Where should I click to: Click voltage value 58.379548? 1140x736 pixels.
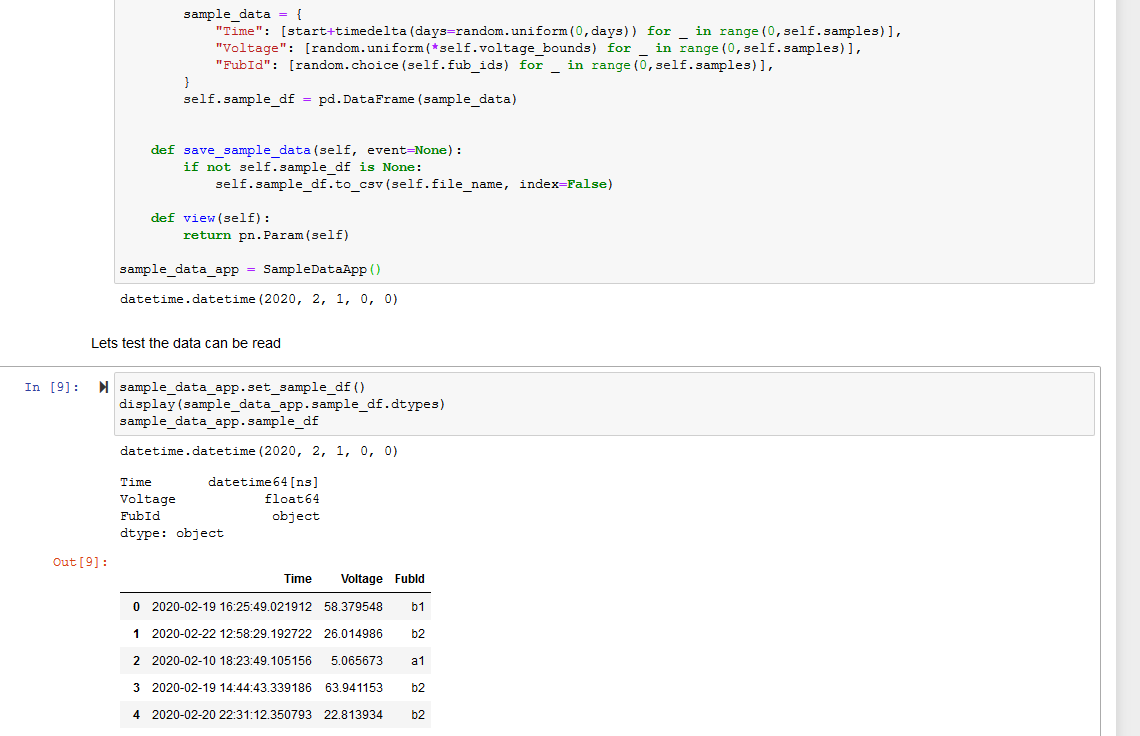[353, 607]
